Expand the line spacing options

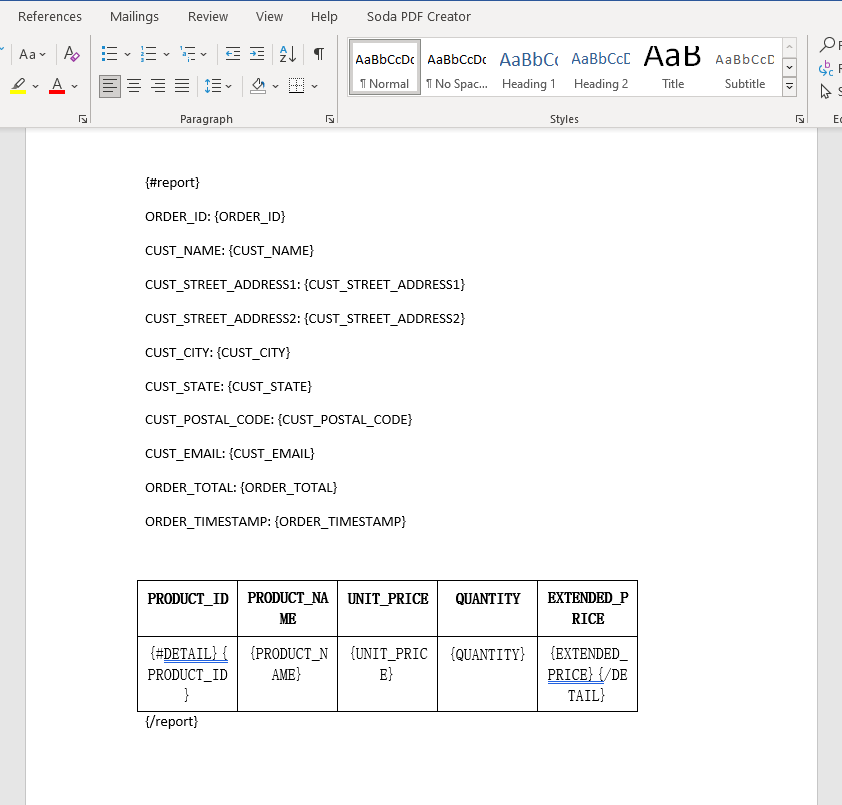pyautogui.click(x=217, y=86)
